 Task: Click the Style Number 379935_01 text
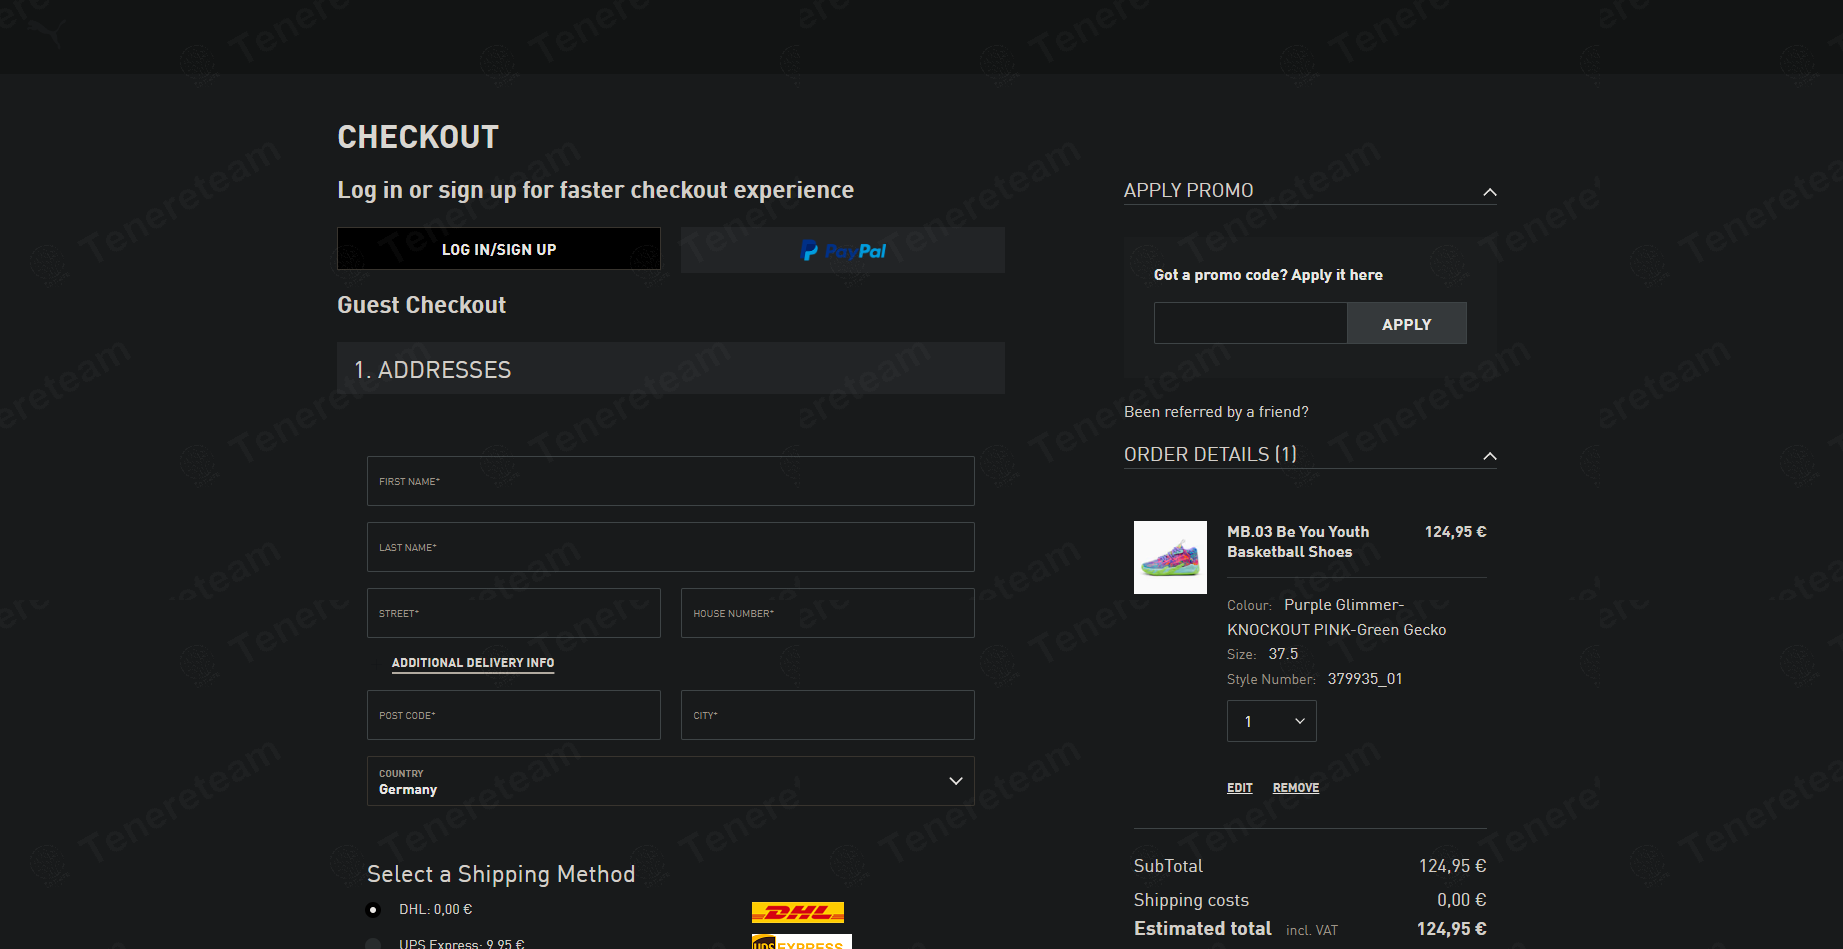(x=1315, y=679)
